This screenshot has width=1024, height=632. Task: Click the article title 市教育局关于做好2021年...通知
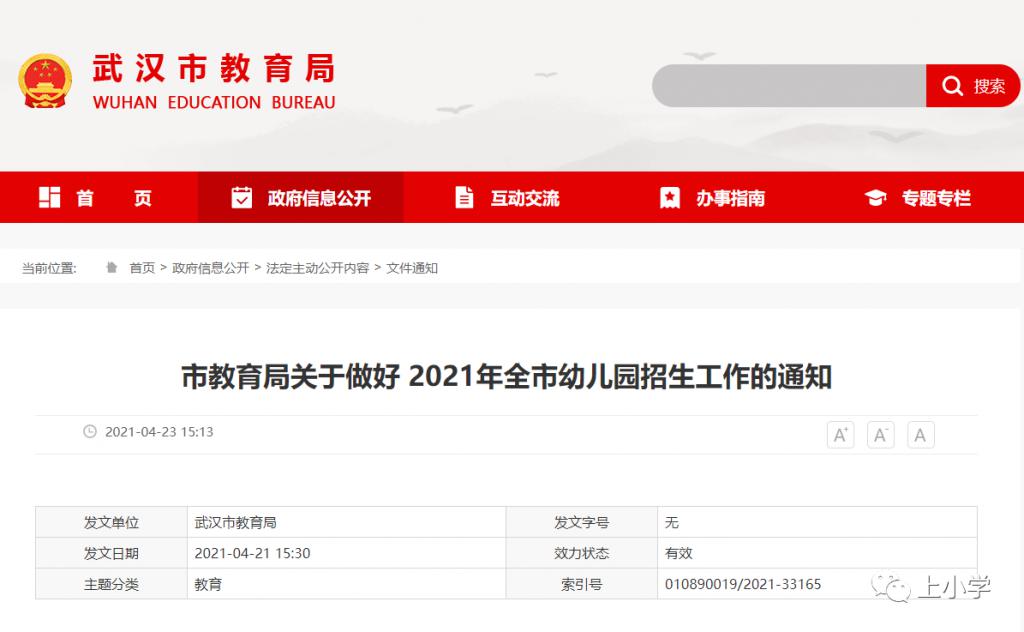506,377
